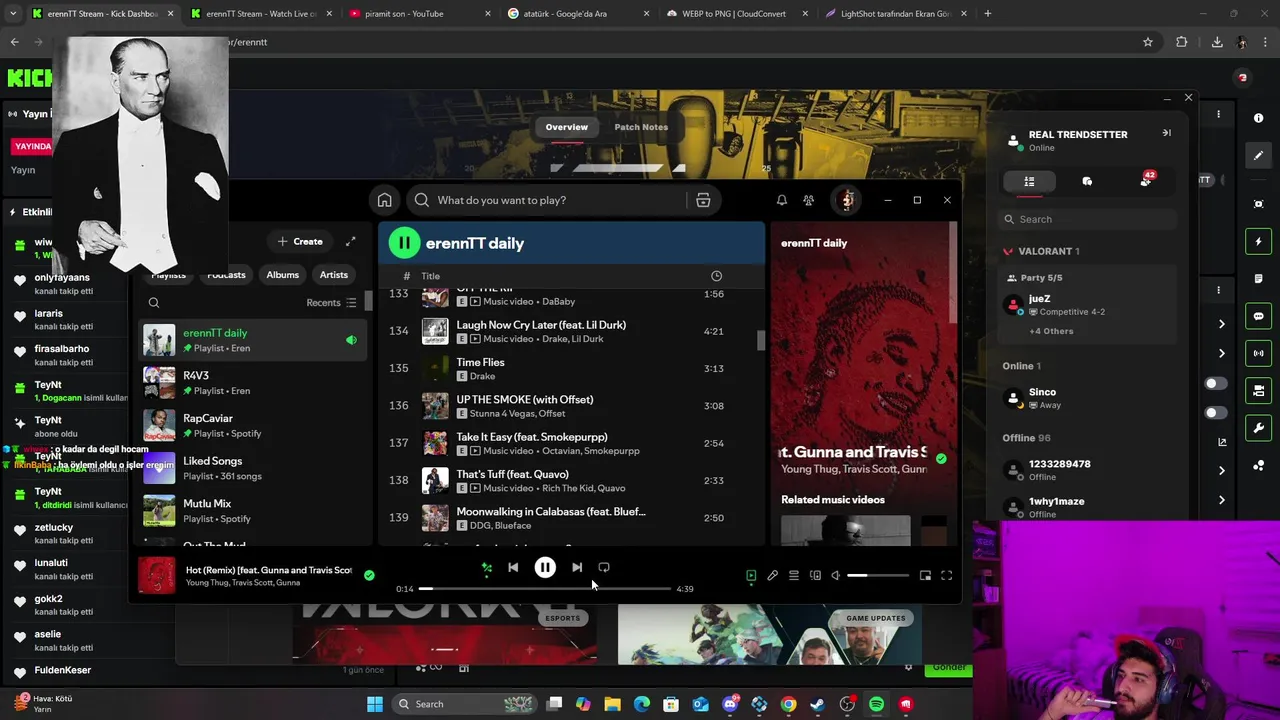Skip to the previous track
The height and width of the screenshot is (720, 1280).
pos(513,568)
